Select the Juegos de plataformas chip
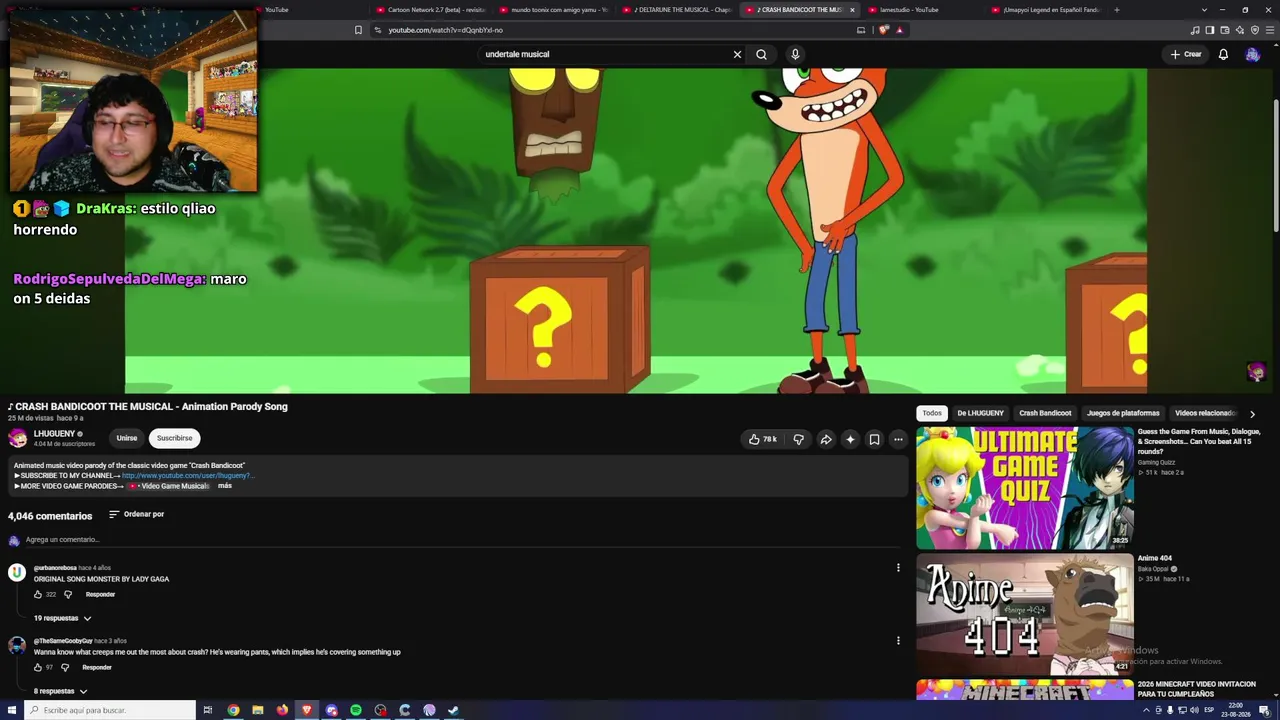The image size is (1280, 720). 1123,413
